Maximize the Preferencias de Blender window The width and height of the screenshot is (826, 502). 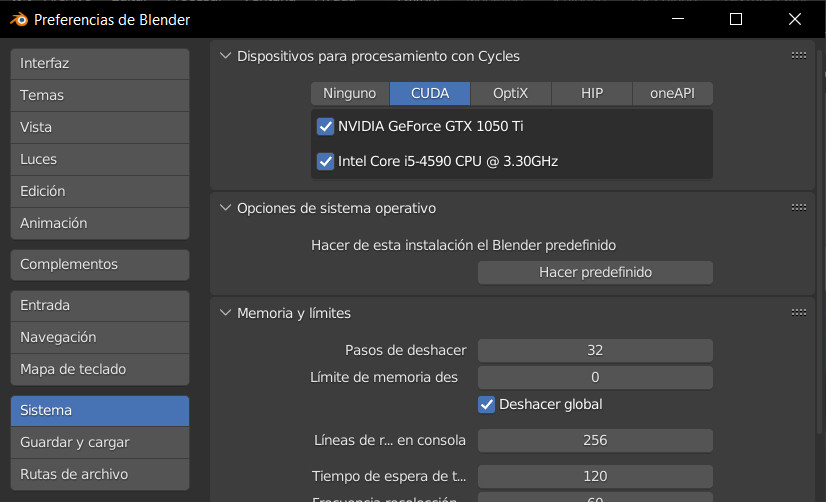coord(736,19)
